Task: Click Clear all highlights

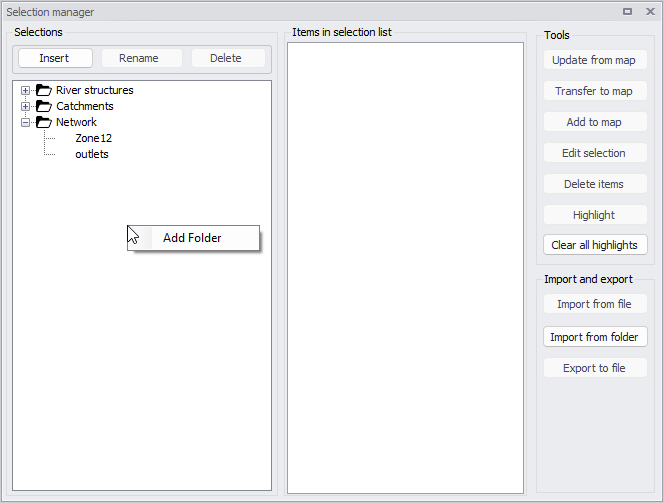Action: (595, 245)
